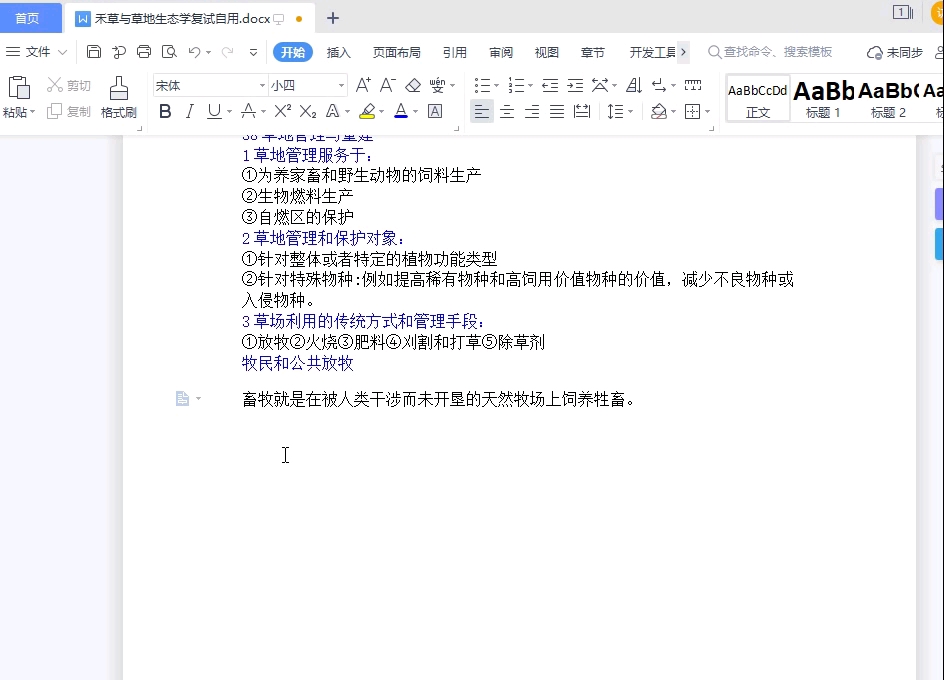Click the Print icon on quick access toolbar

click(x=145, y=51)
